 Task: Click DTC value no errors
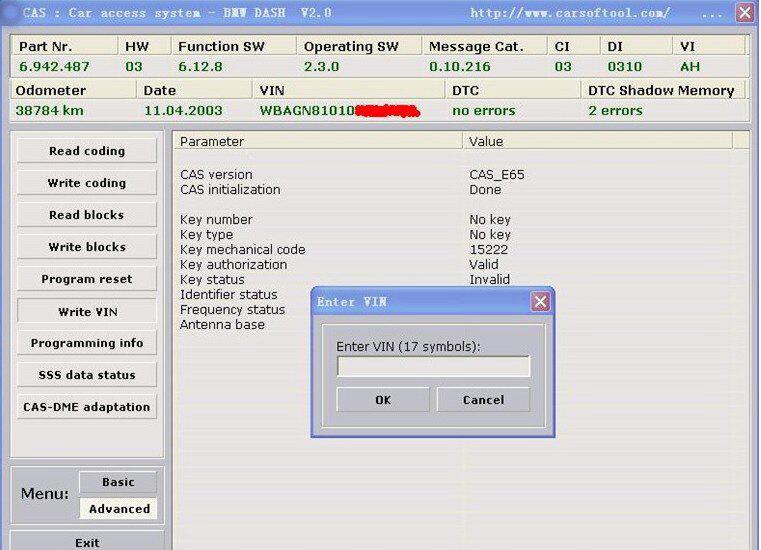pos(483,111)
